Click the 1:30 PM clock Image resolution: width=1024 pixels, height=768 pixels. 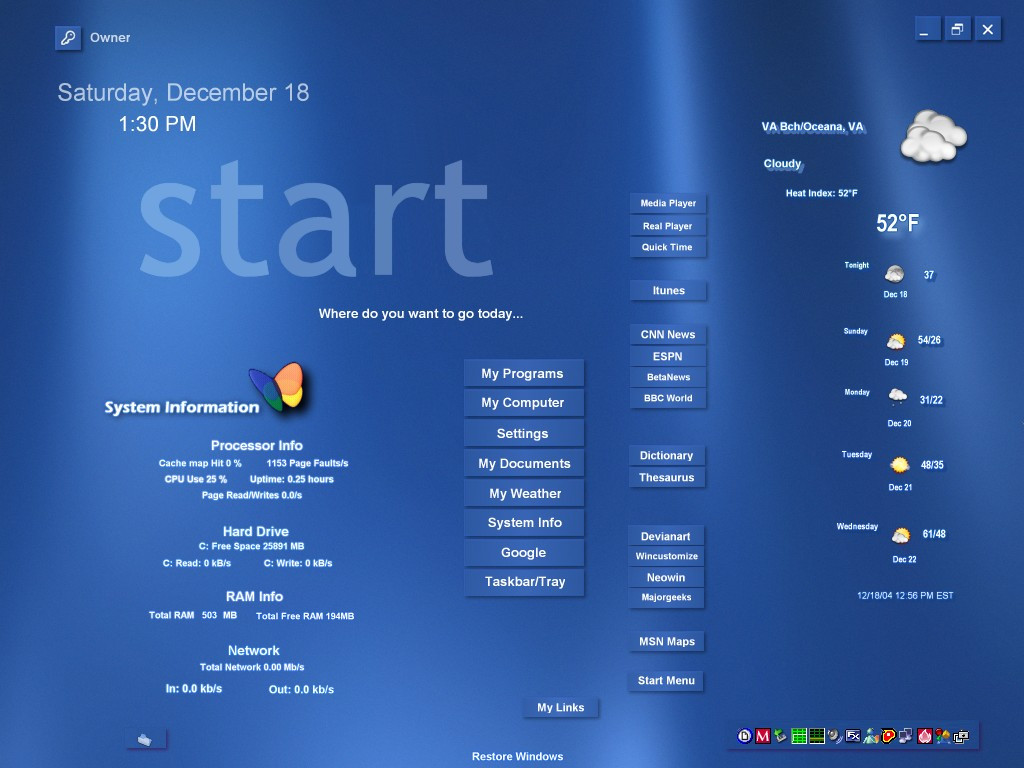(x=157, y=124)
